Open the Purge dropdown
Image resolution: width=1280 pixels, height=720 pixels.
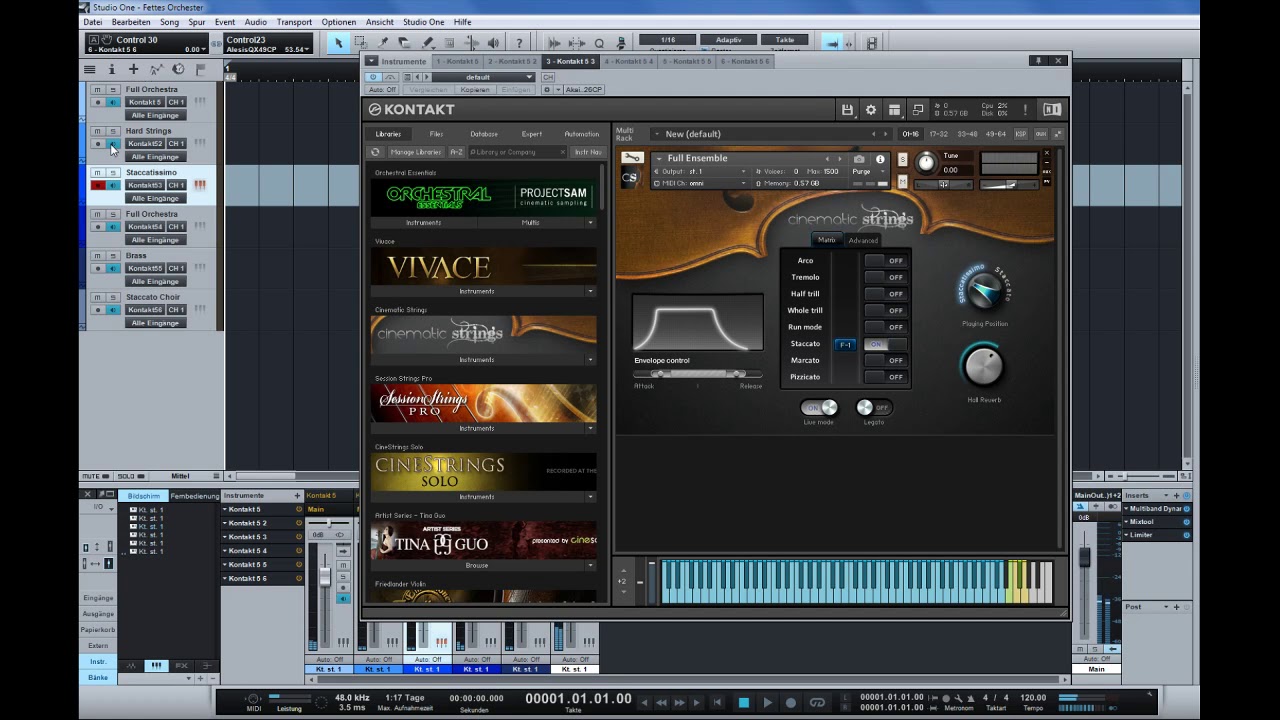point(863,171)
